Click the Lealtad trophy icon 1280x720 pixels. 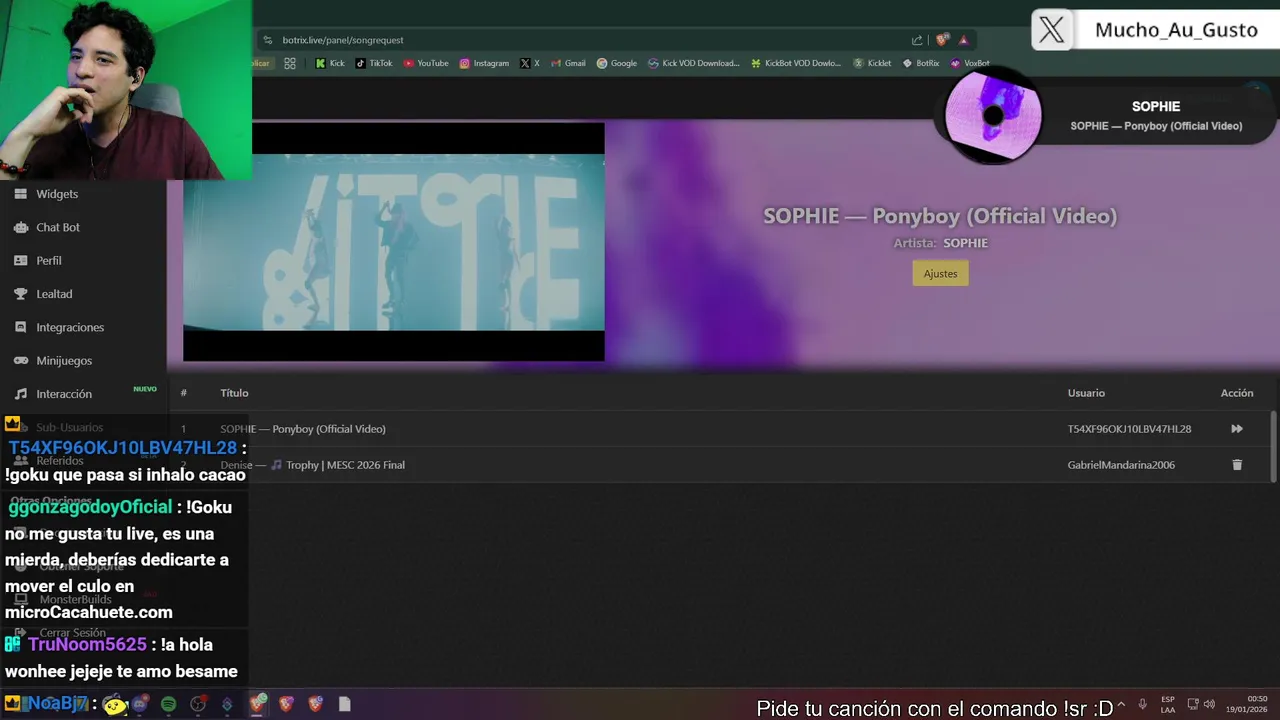coord(20,294)
